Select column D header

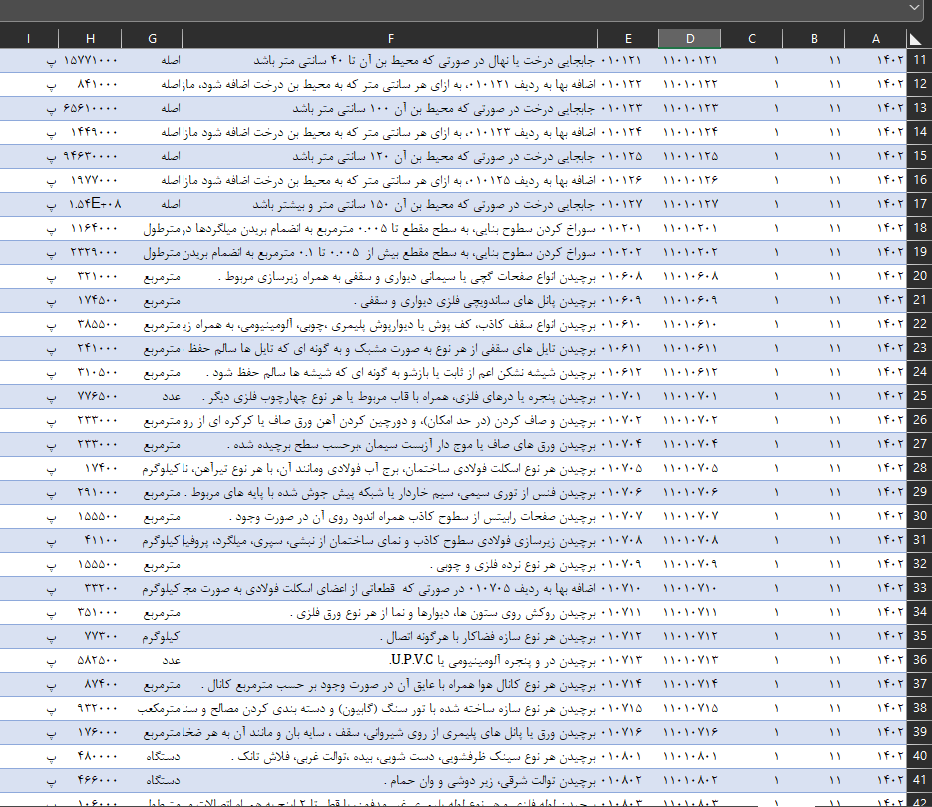click(689, 39)
